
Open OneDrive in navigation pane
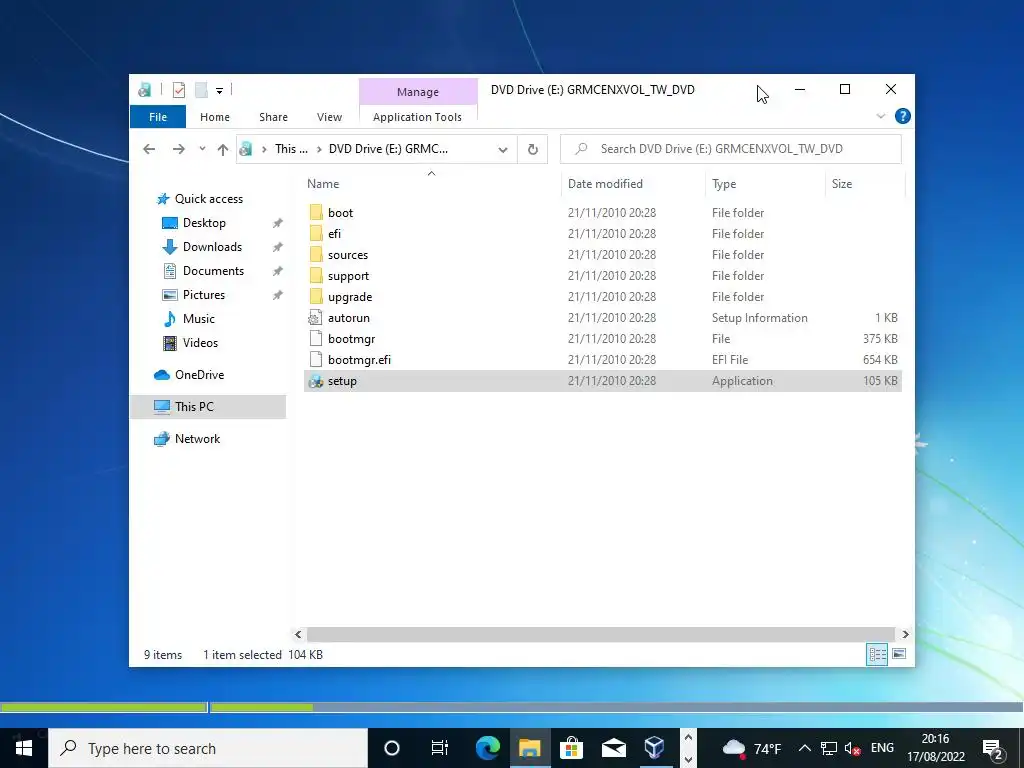coord(199,375)
